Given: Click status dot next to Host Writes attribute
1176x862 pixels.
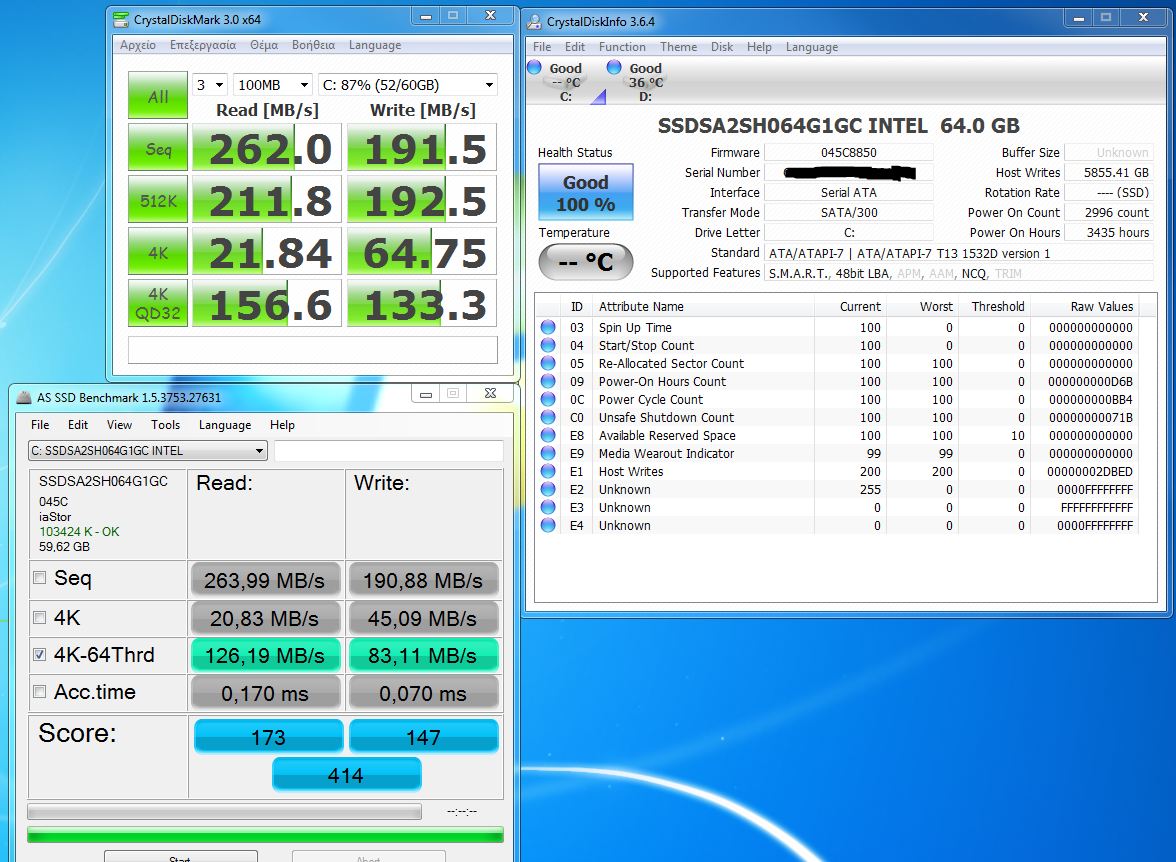Looking at the screenshot, I should click(548, 471).
